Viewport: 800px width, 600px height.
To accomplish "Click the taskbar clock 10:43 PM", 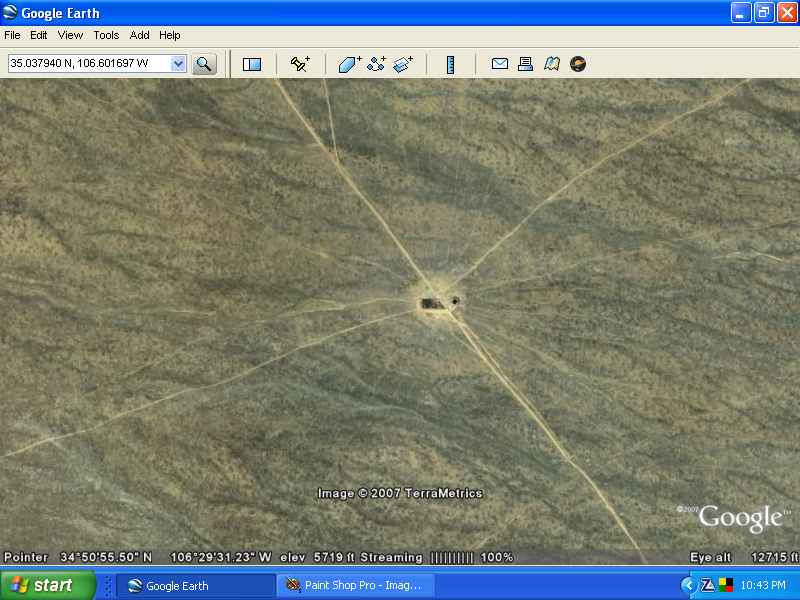I will [763, 585].
